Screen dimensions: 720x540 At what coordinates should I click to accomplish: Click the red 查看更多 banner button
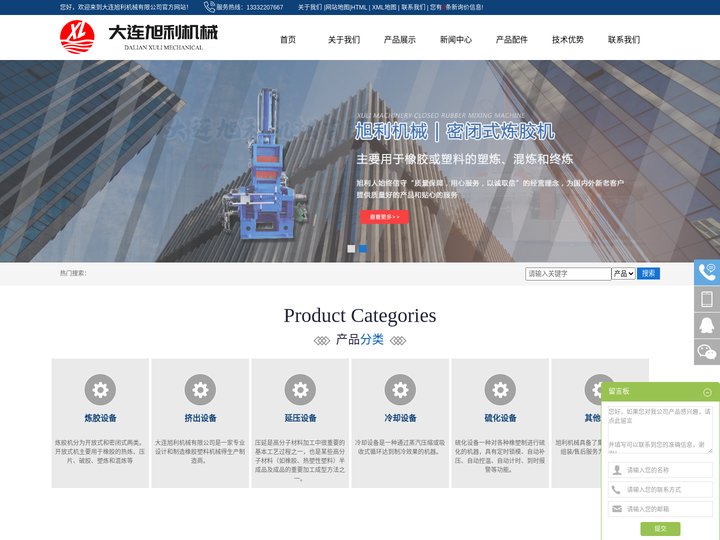pos(384,217)
